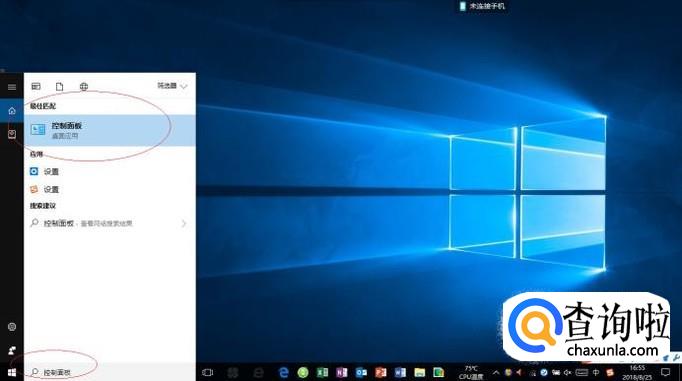Screen dimensions: 682x381
Task: Open Excel from the taskbar
Action: (x=322, y=372)
